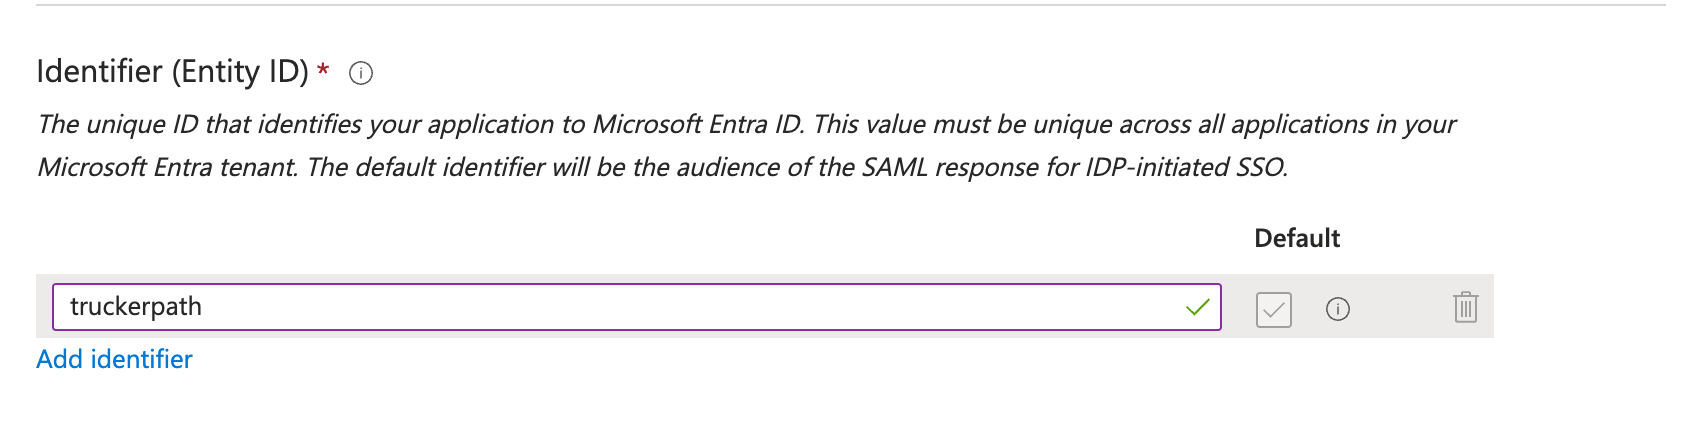Click into the truckerpath identifier input field
The height and width of the screenshot is (432, 1706).
[620, 307]
